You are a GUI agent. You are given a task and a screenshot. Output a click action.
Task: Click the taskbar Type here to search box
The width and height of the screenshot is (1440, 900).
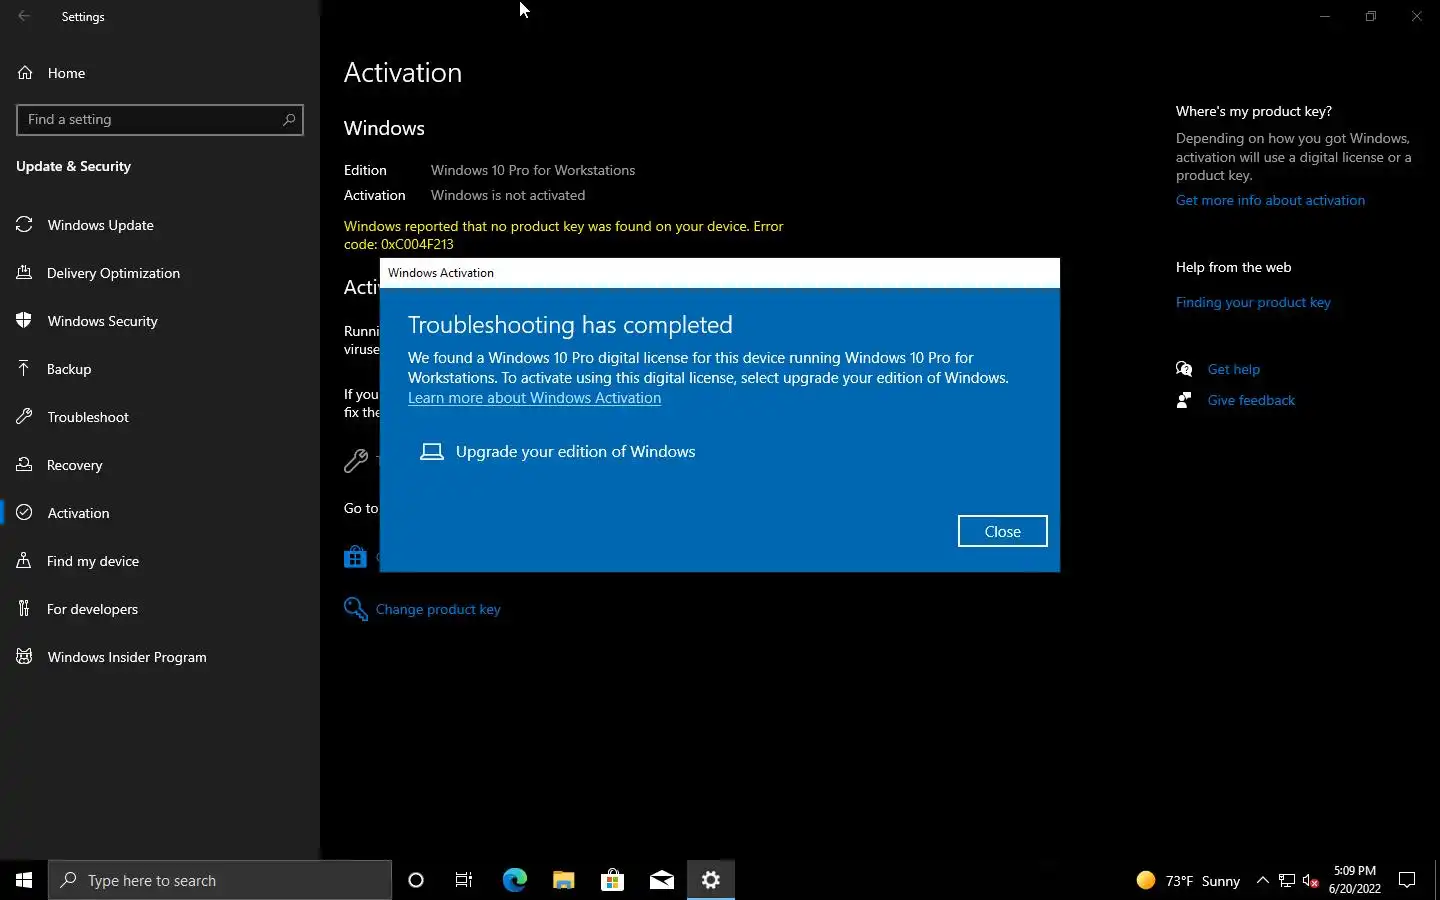[220, 880]
